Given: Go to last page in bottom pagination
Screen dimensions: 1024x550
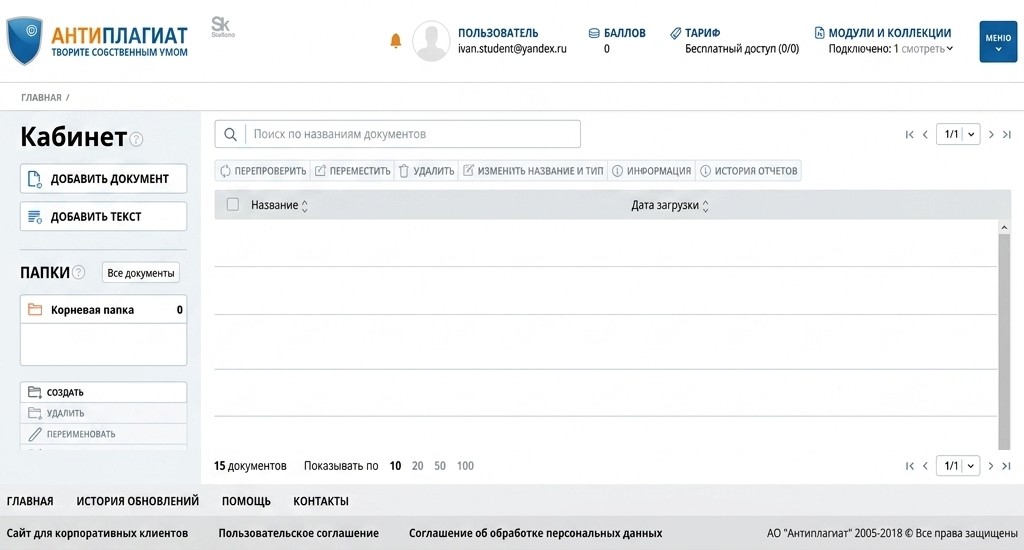Looking at the screenshot, I should click(x=1006, y=466).
